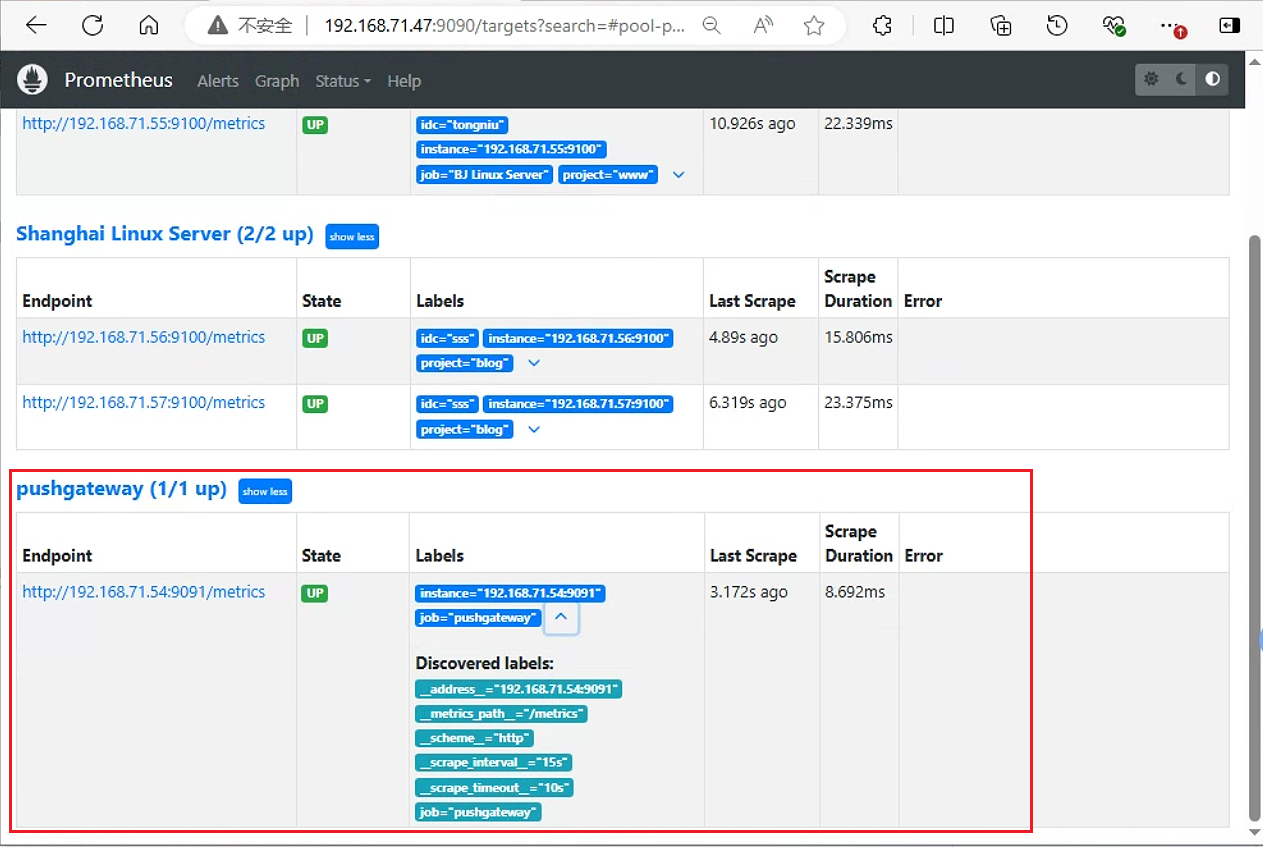Expand discovered labels for 192.168.71.55:9100
Screen dimensions: 1263x847
(x=679, y=175)
